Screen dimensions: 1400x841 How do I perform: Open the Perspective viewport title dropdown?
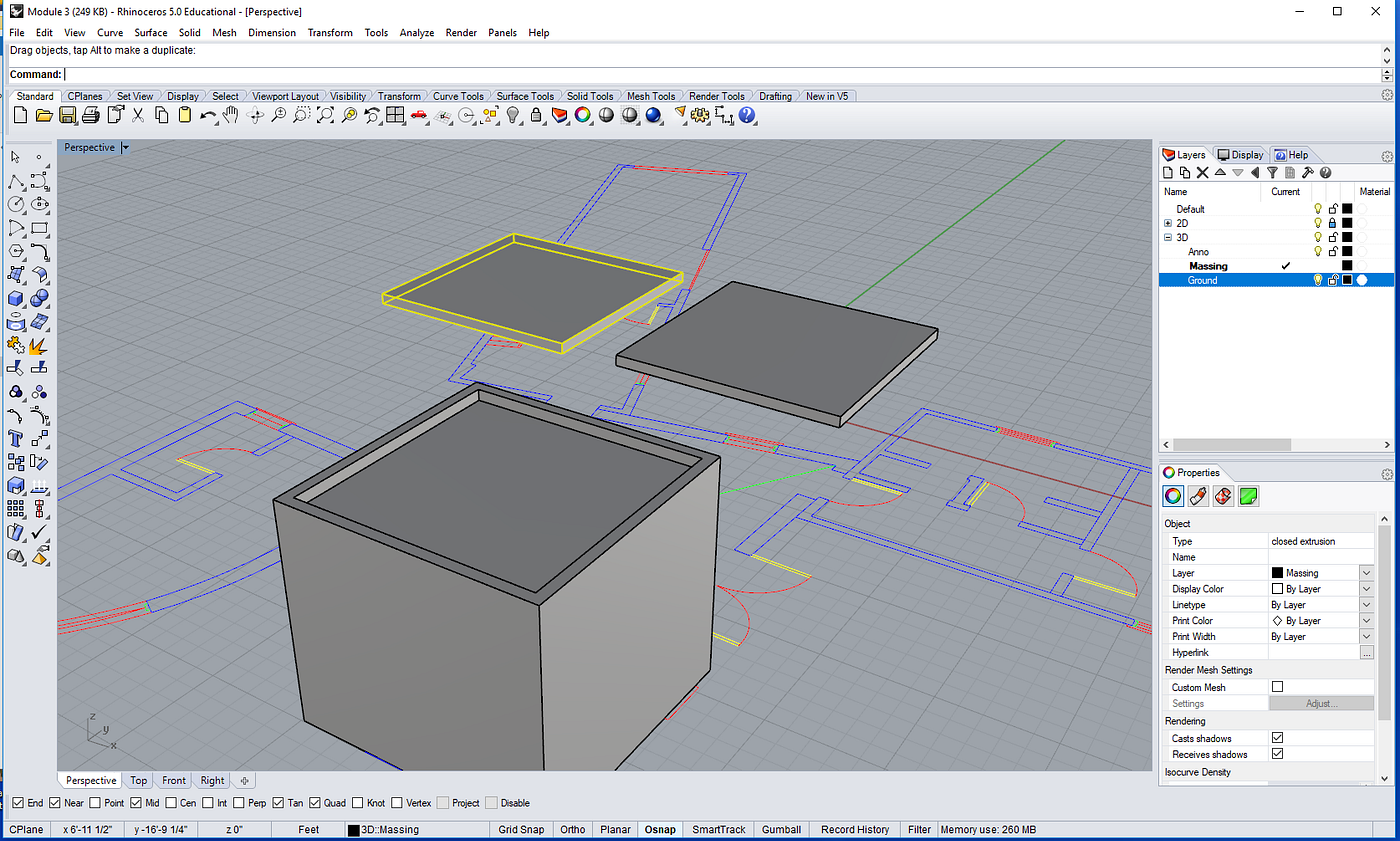[x=125, y=148]
